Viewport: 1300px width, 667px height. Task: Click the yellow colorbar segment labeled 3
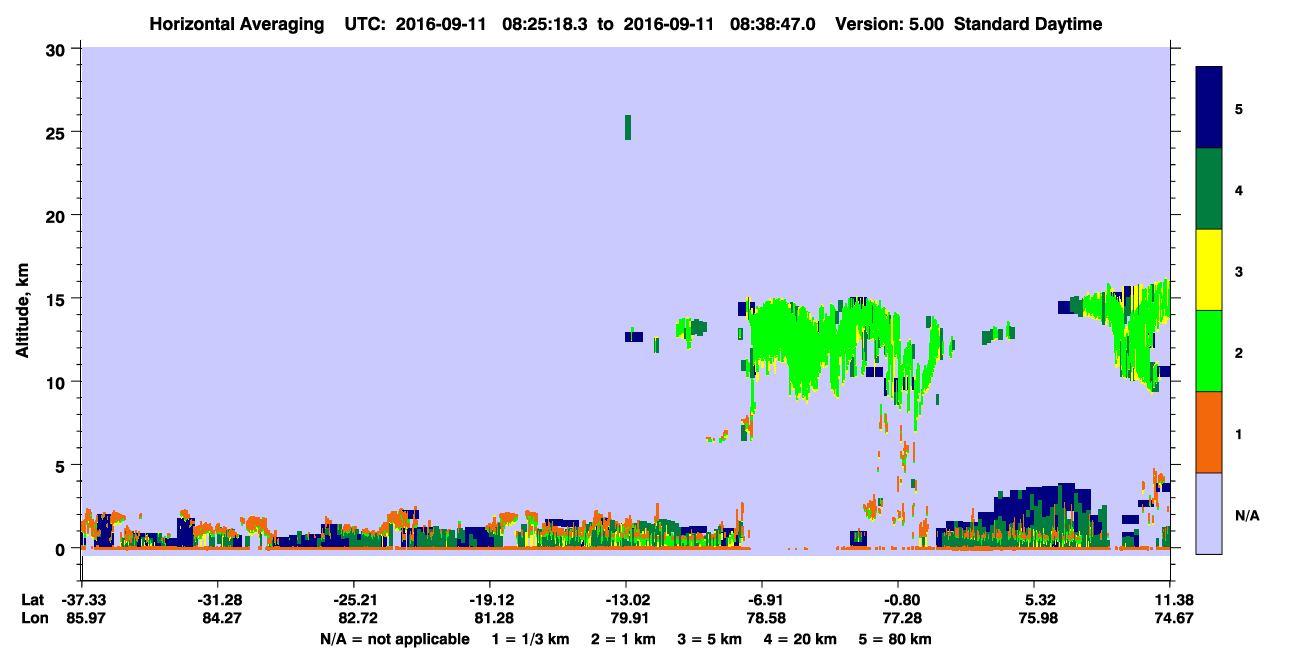point(1209,270)
